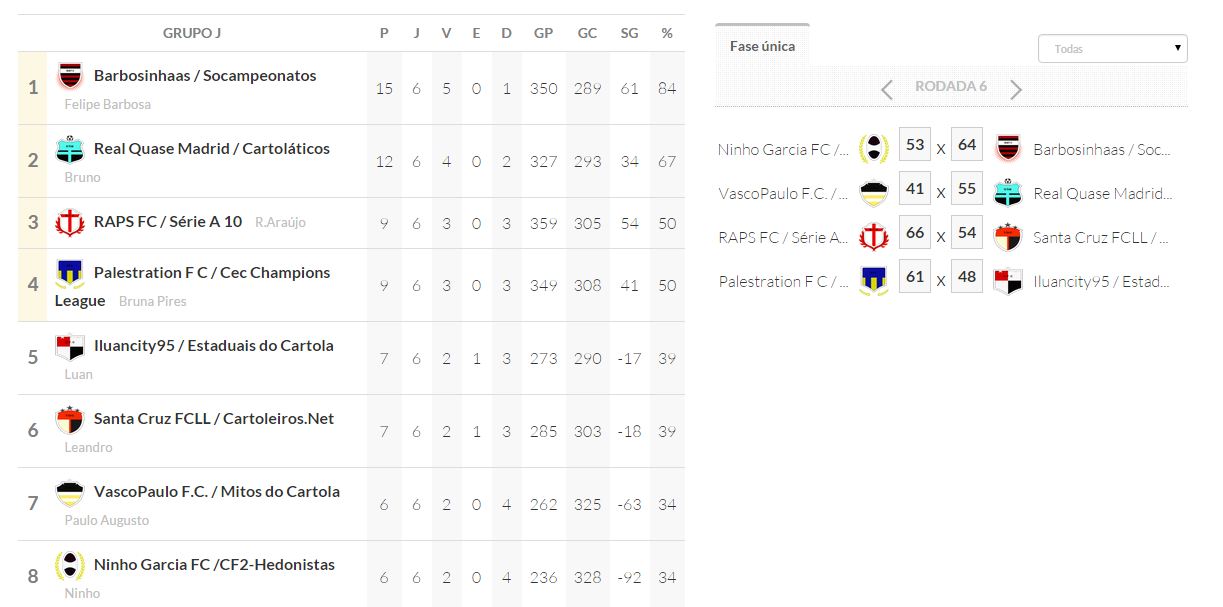The height and width of the screenshot is (607, 1223).
Task: Click Ninho Garcia FC score box 53
Action: point(914,145)
